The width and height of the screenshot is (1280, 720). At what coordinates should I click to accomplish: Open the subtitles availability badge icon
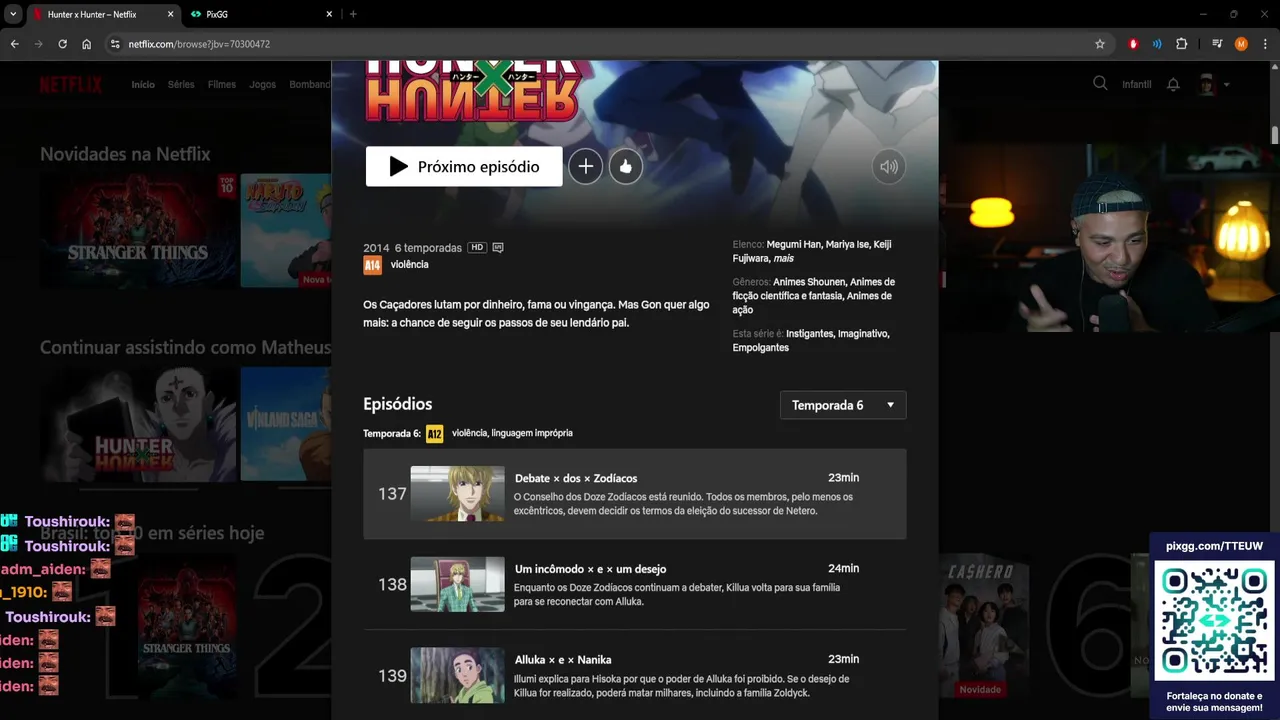tap(498, 247)
